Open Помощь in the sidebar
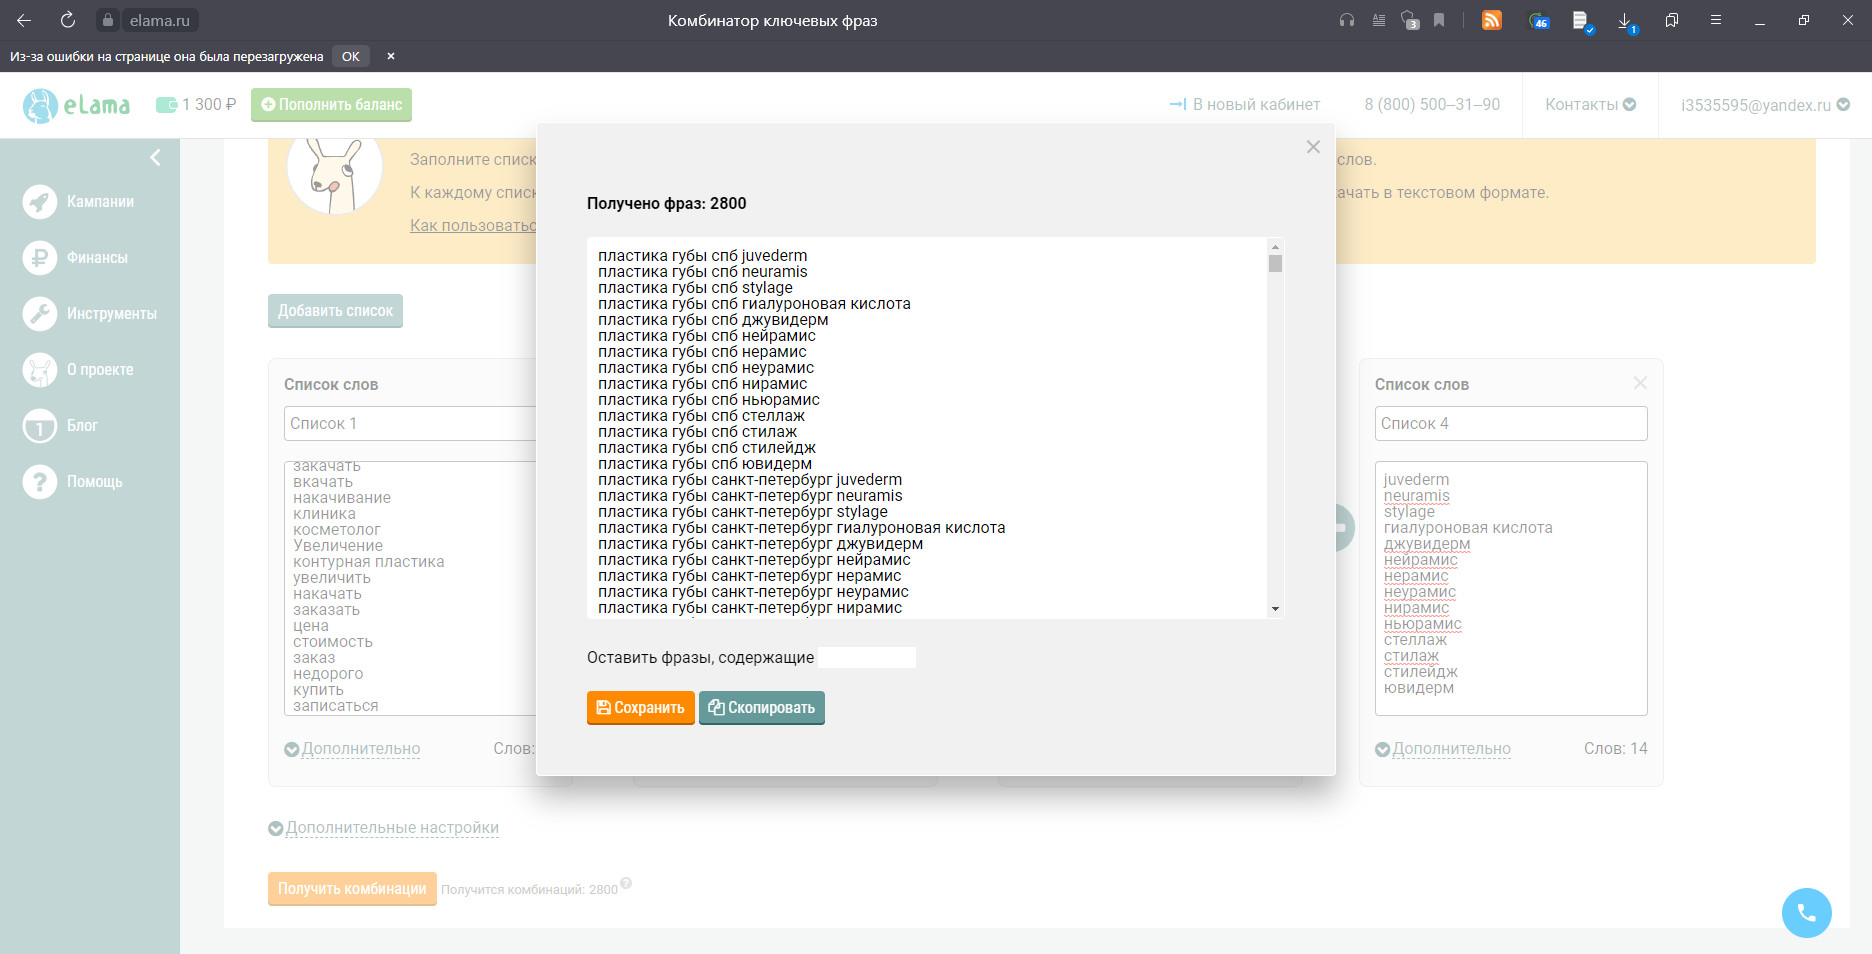 [x=73, y=482]
